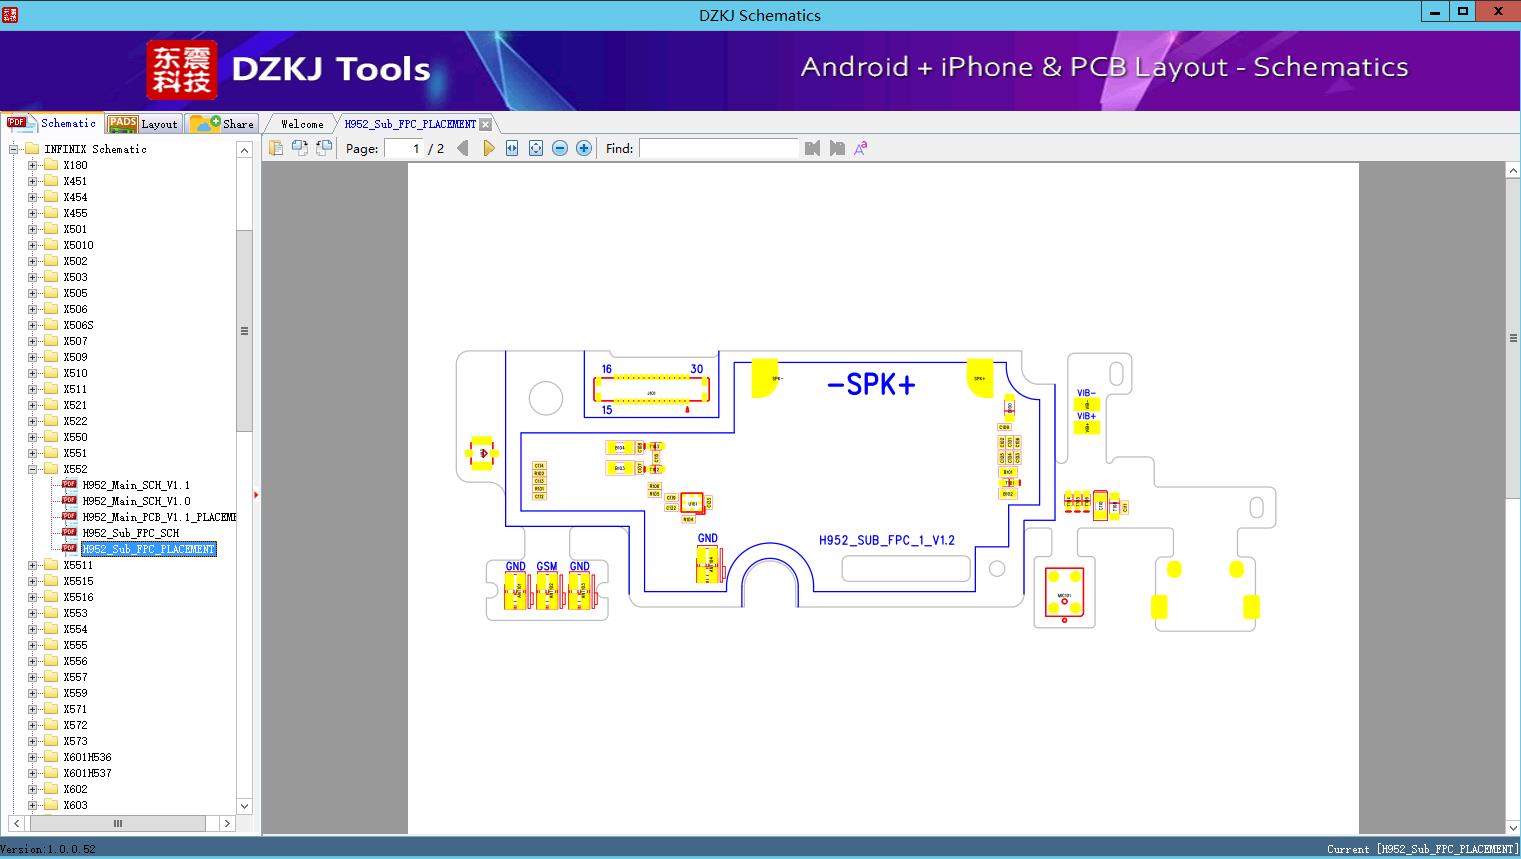Click the copy document icon in toolbar
The width and height of the screenshot is (1521, 859).
coord(275,148)
